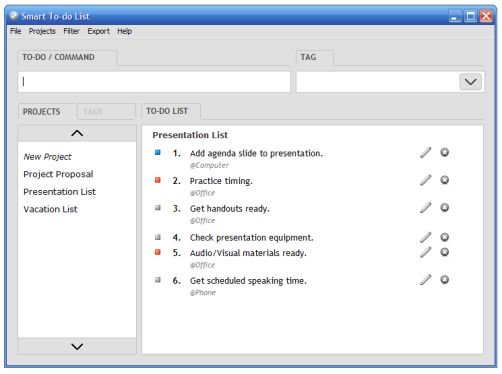502x374 pixels.
Task: Edit the 'Practice timing' task
Action: (x=425, y=180)
